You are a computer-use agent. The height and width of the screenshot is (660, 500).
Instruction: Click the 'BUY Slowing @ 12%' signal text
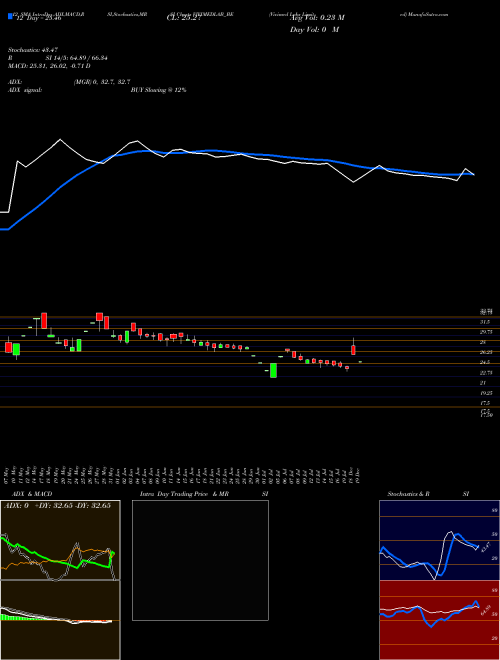pyautogui.click(x=159, y=90)
